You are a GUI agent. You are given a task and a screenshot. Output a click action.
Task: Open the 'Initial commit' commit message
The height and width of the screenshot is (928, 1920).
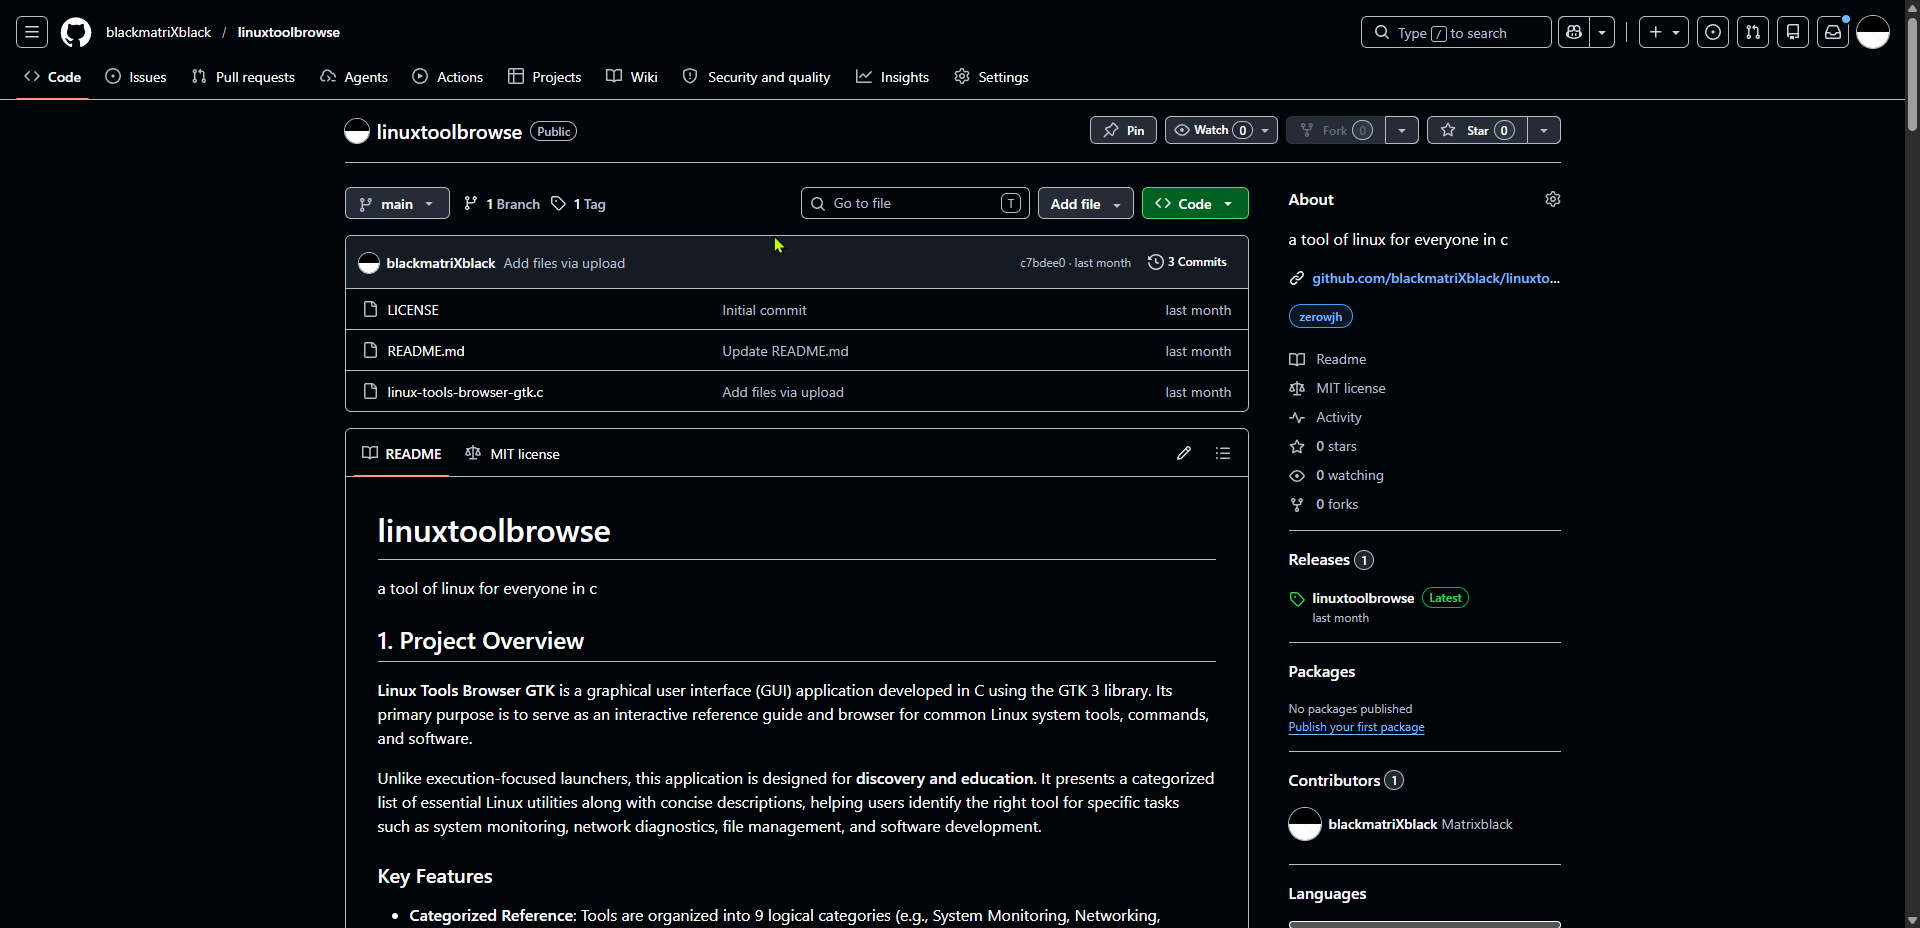point(764,310)
